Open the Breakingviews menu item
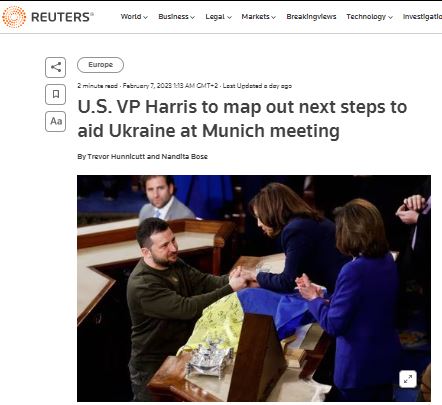 coord(311,17)
